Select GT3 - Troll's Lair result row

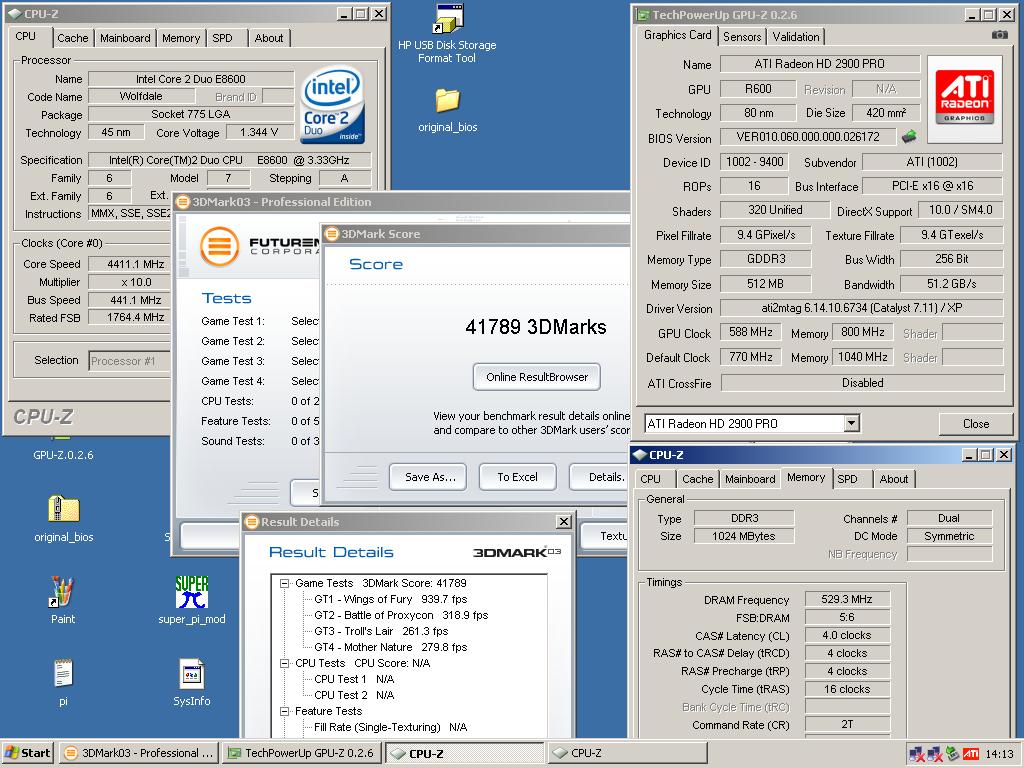click(x=381, y=631)
